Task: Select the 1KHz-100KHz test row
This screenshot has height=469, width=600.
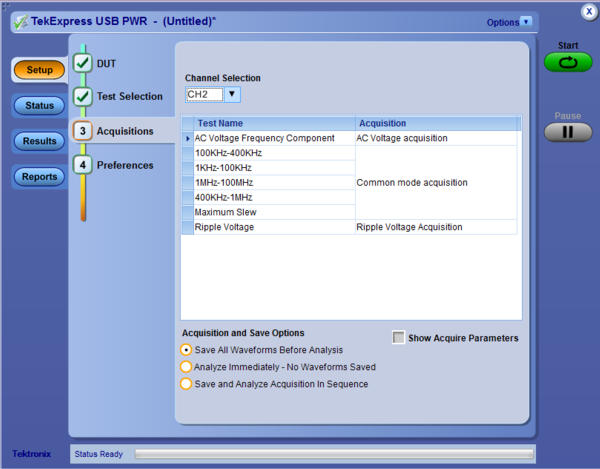Action: tap(274, 168)
